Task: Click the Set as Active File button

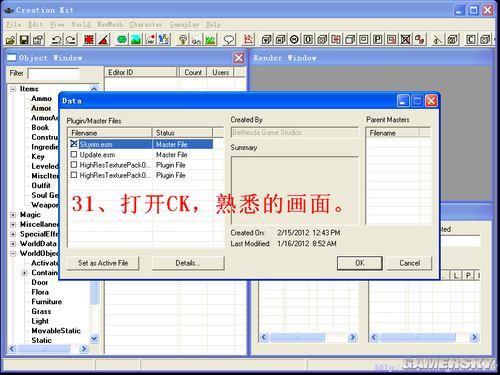Action: (103, 263)
